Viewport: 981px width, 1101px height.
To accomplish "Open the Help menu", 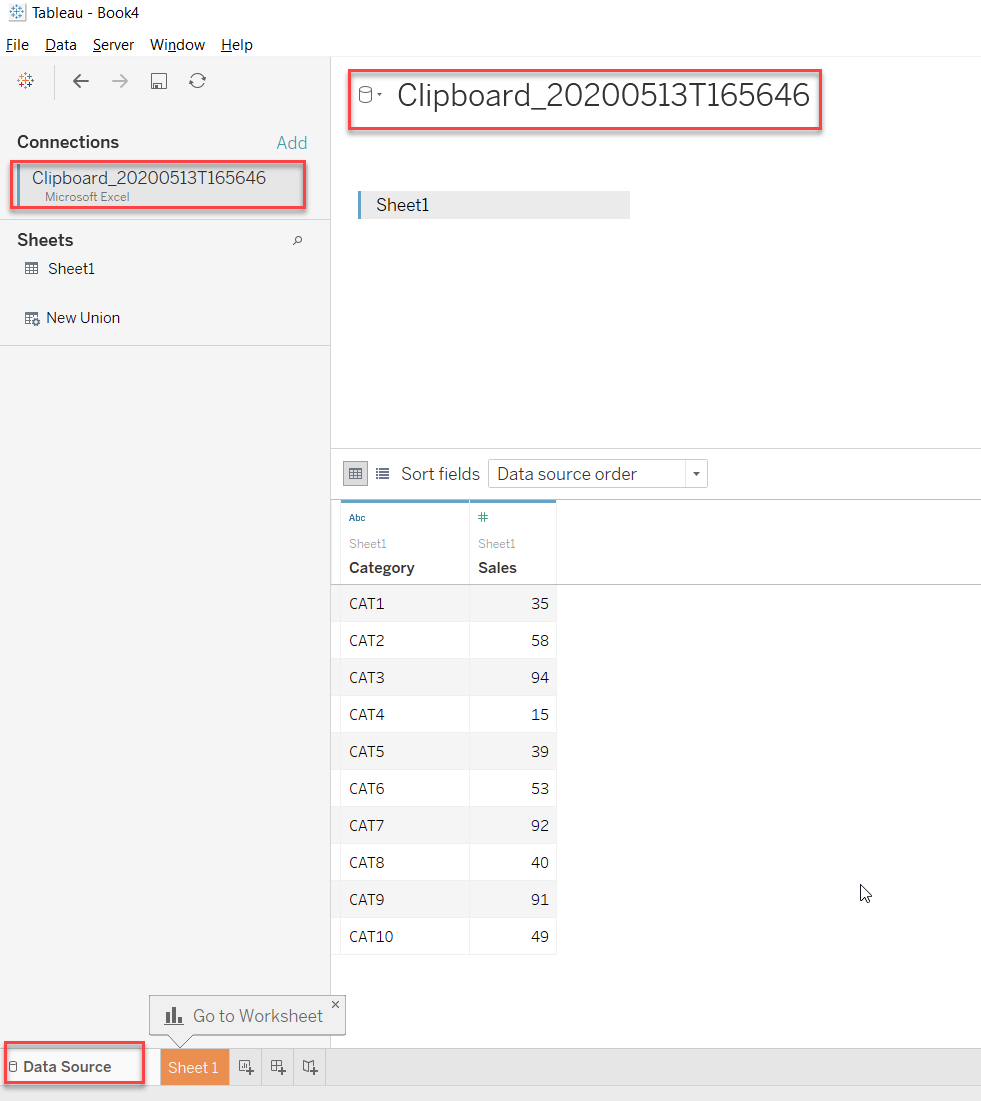I will click(x=237, y=45).
